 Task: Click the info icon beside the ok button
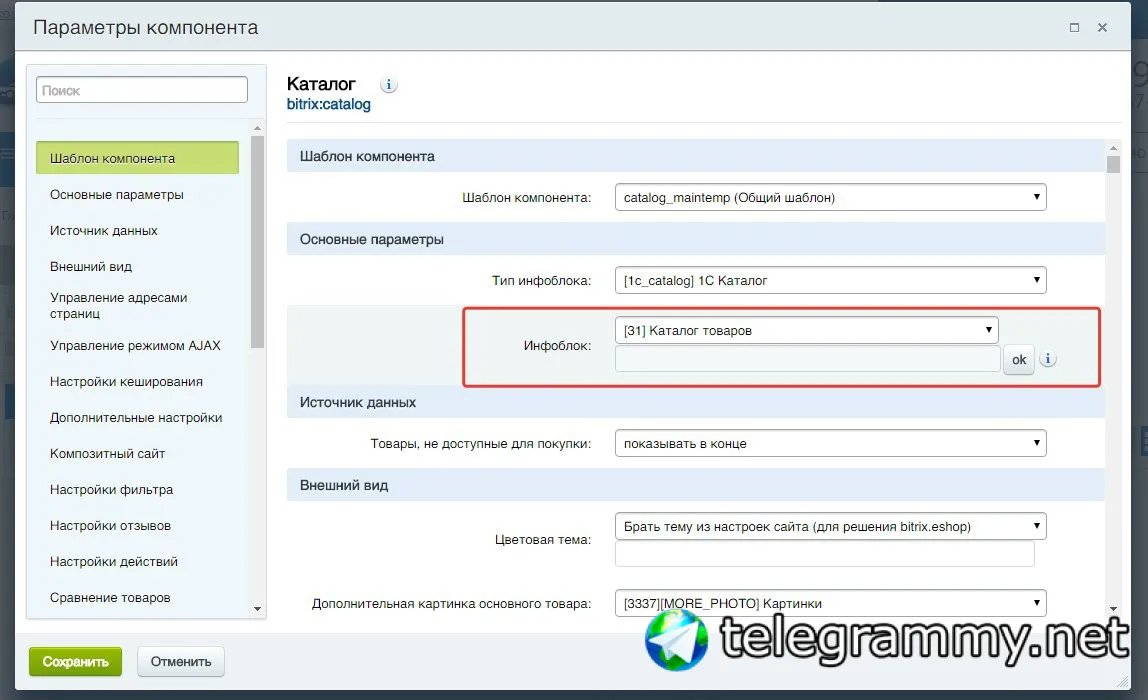[1048, 359]
